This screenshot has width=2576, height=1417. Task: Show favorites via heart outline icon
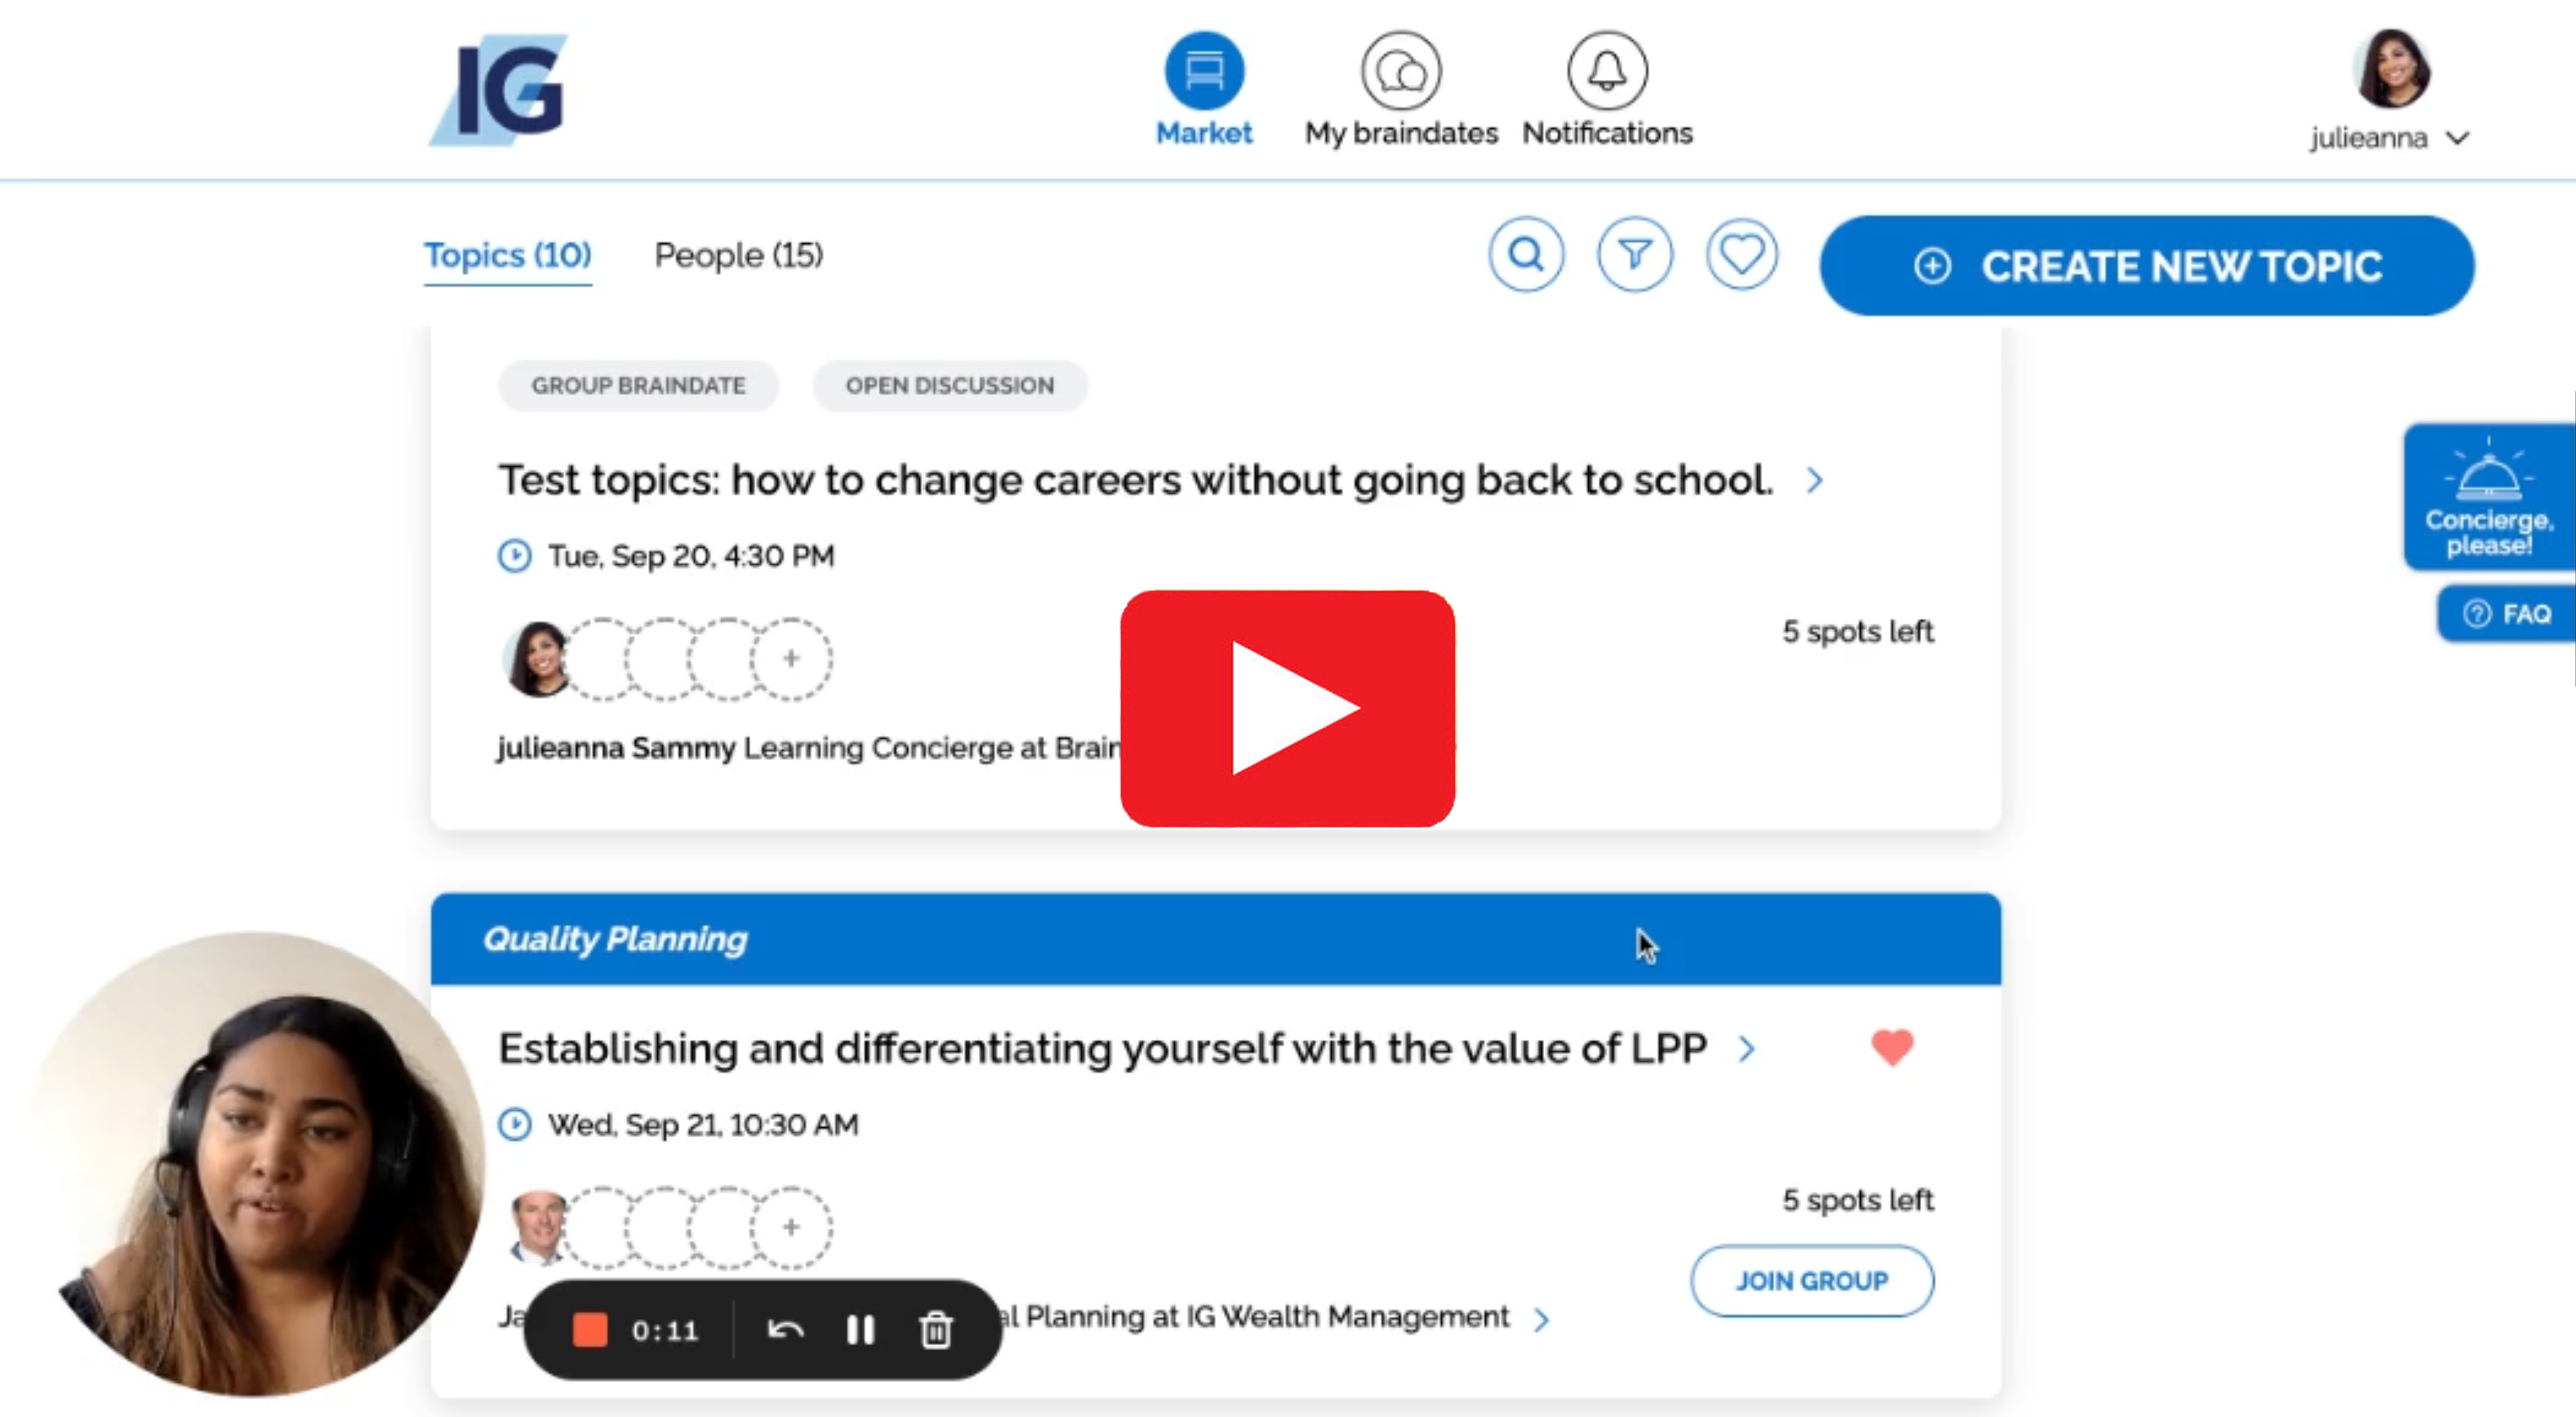pyautogui.click(x=1741, y=255)
